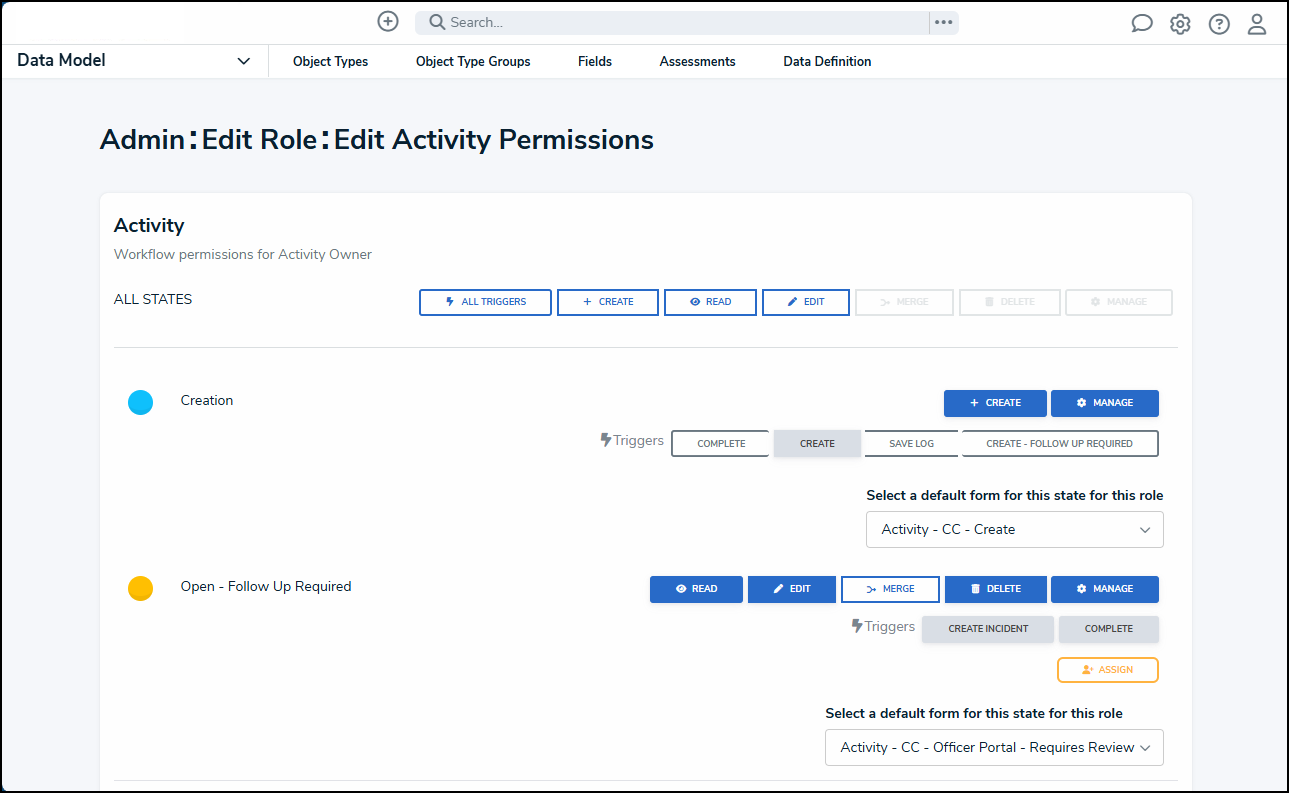Open the chat bubble icon

pos(1142,24)
